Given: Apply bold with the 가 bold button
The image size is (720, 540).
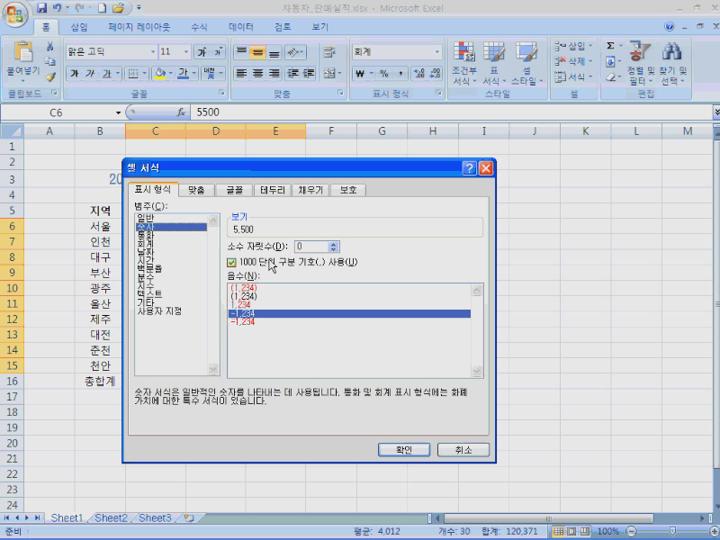Looking at the screenshot, I should click(x=74, y=73).
